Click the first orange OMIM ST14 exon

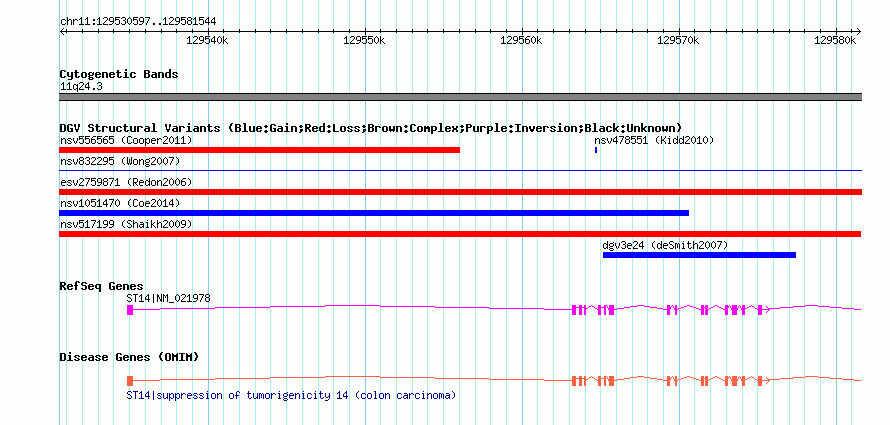pyautogui.click(x=130, y=381)
